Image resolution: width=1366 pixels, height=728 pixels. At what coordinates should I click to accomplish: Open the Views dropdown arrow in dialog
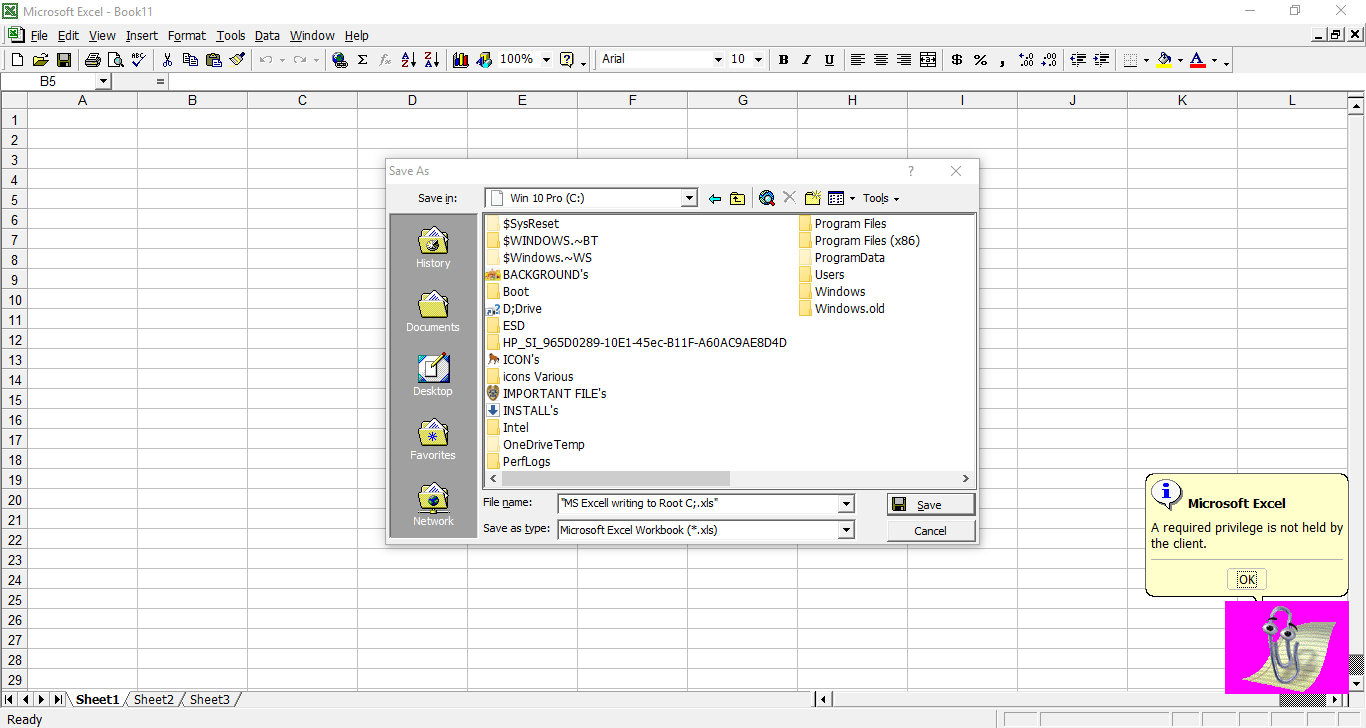[852, 198]
